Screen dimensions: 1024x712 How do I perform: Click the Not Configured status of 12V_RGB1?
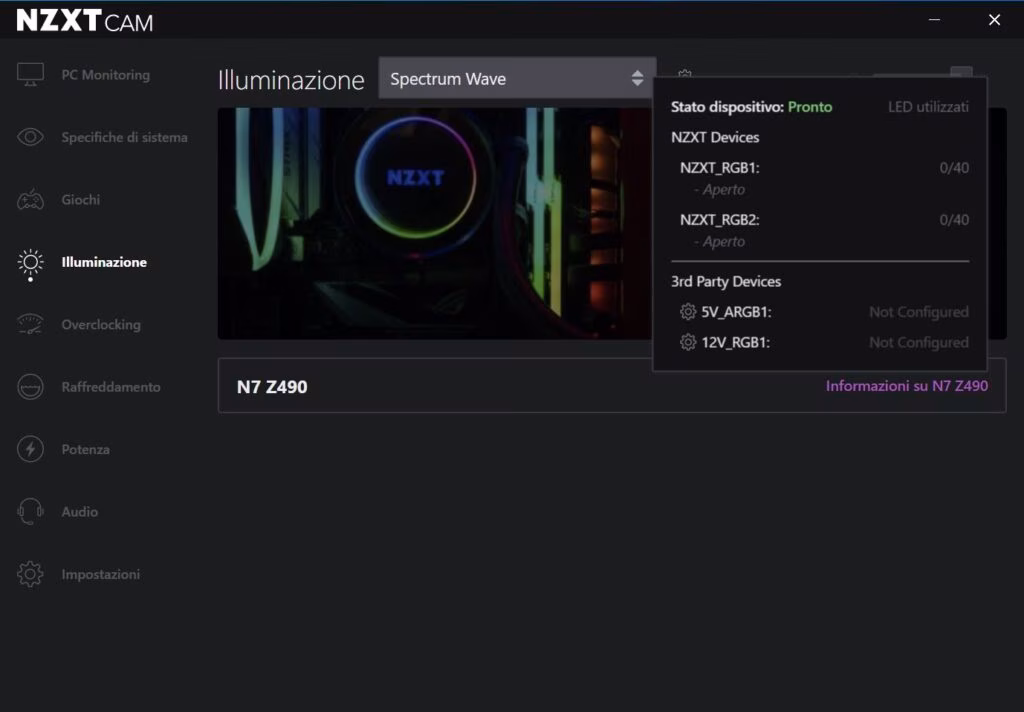point(918,342)
